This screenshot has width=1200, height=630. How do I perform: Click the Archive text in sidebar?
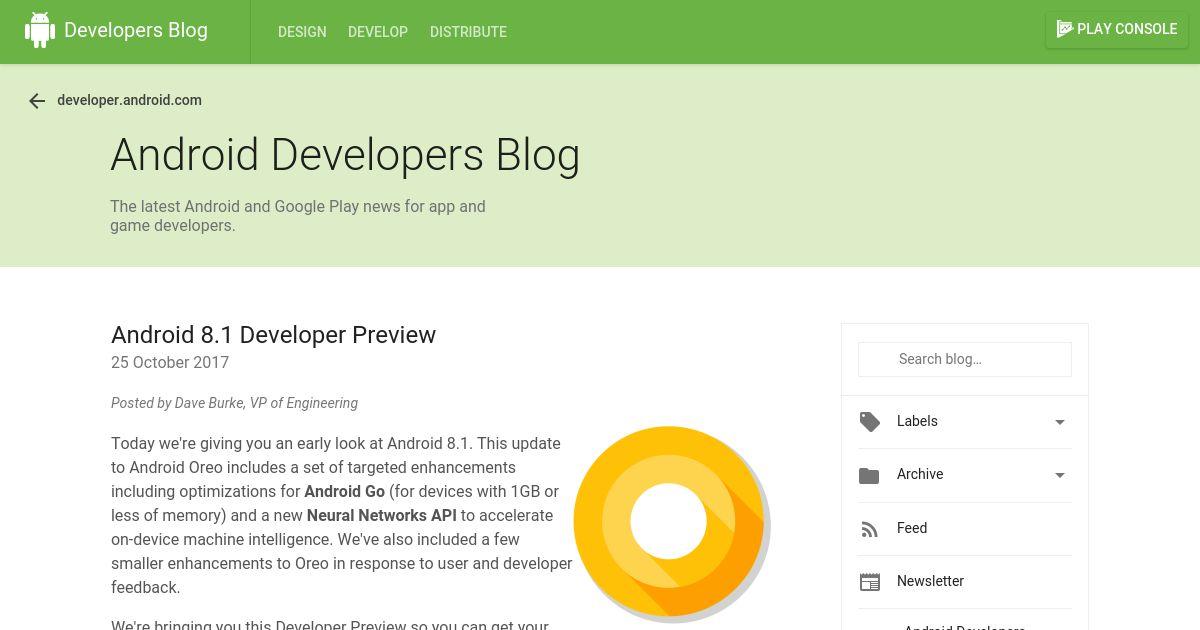(x=920, y=474)
